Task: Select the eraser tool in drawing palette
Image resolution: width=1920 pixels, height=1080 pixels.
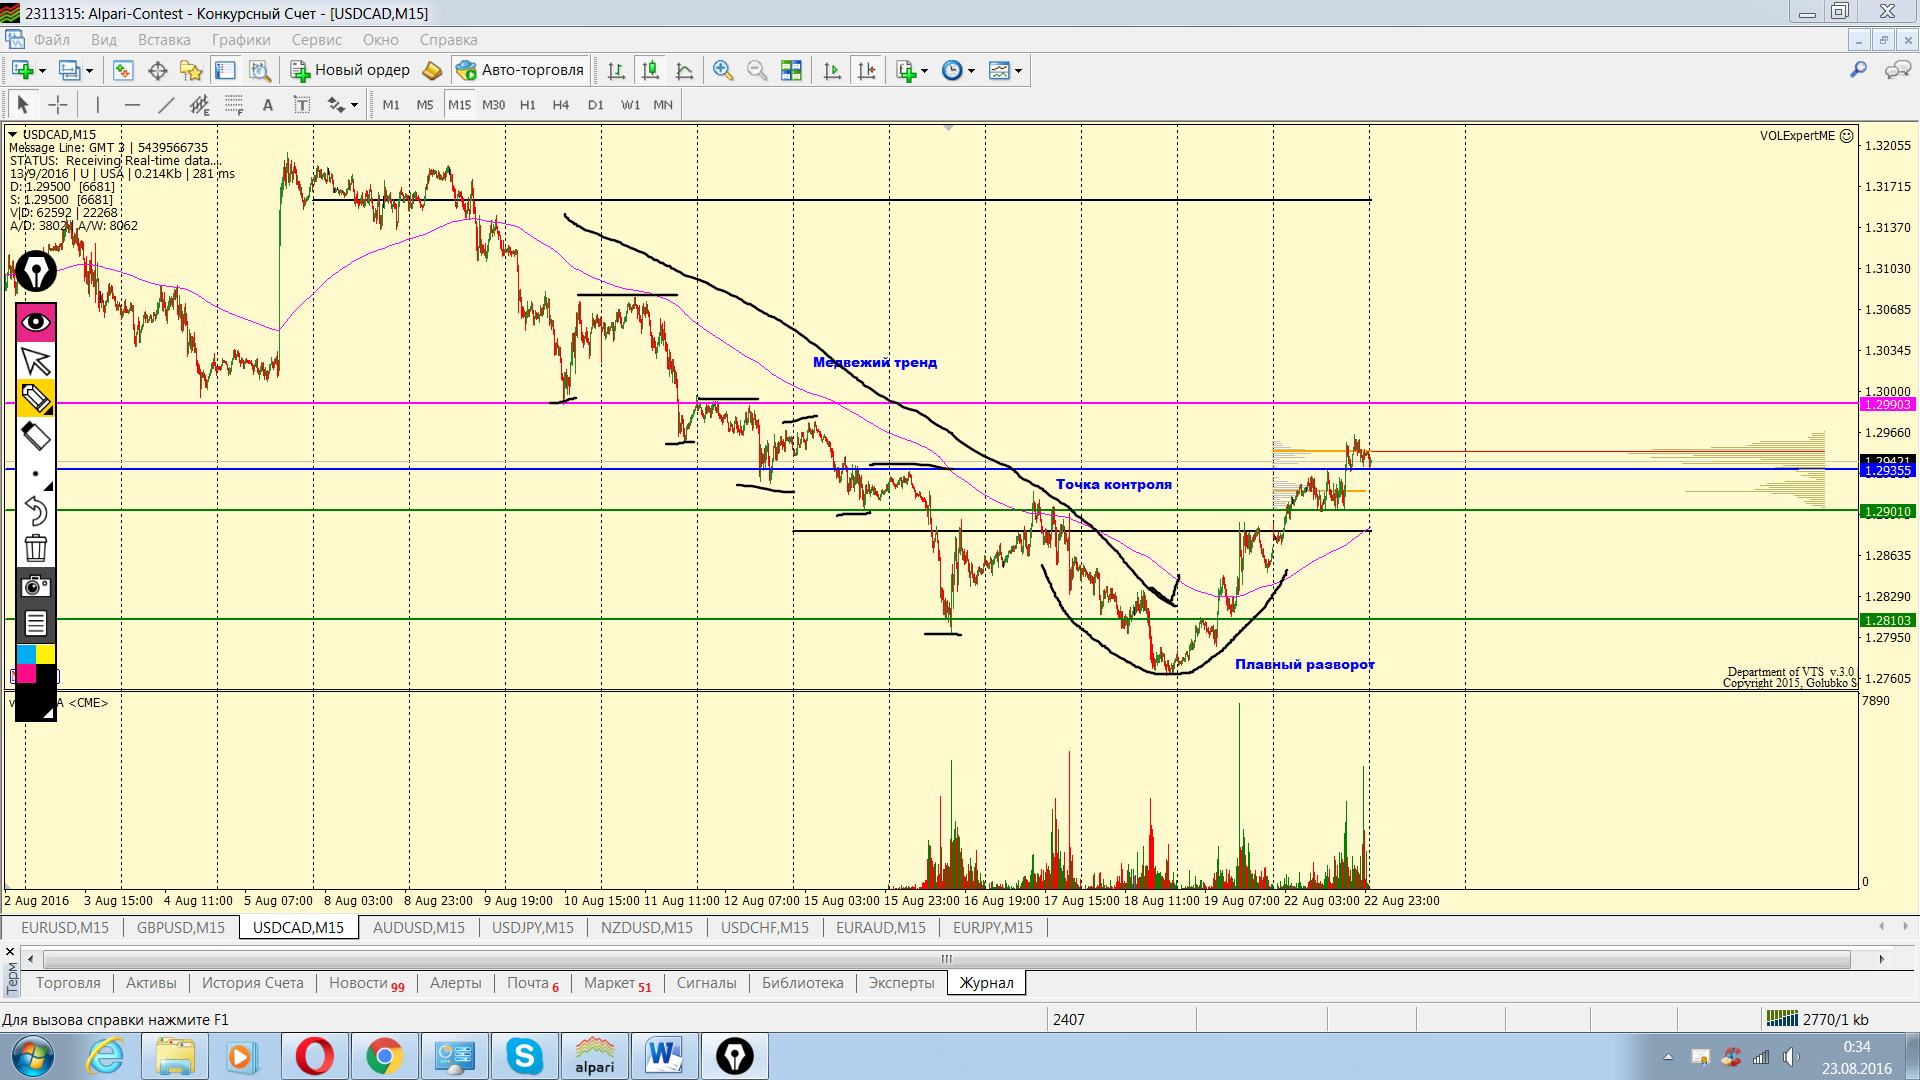Action: point(36,436)
